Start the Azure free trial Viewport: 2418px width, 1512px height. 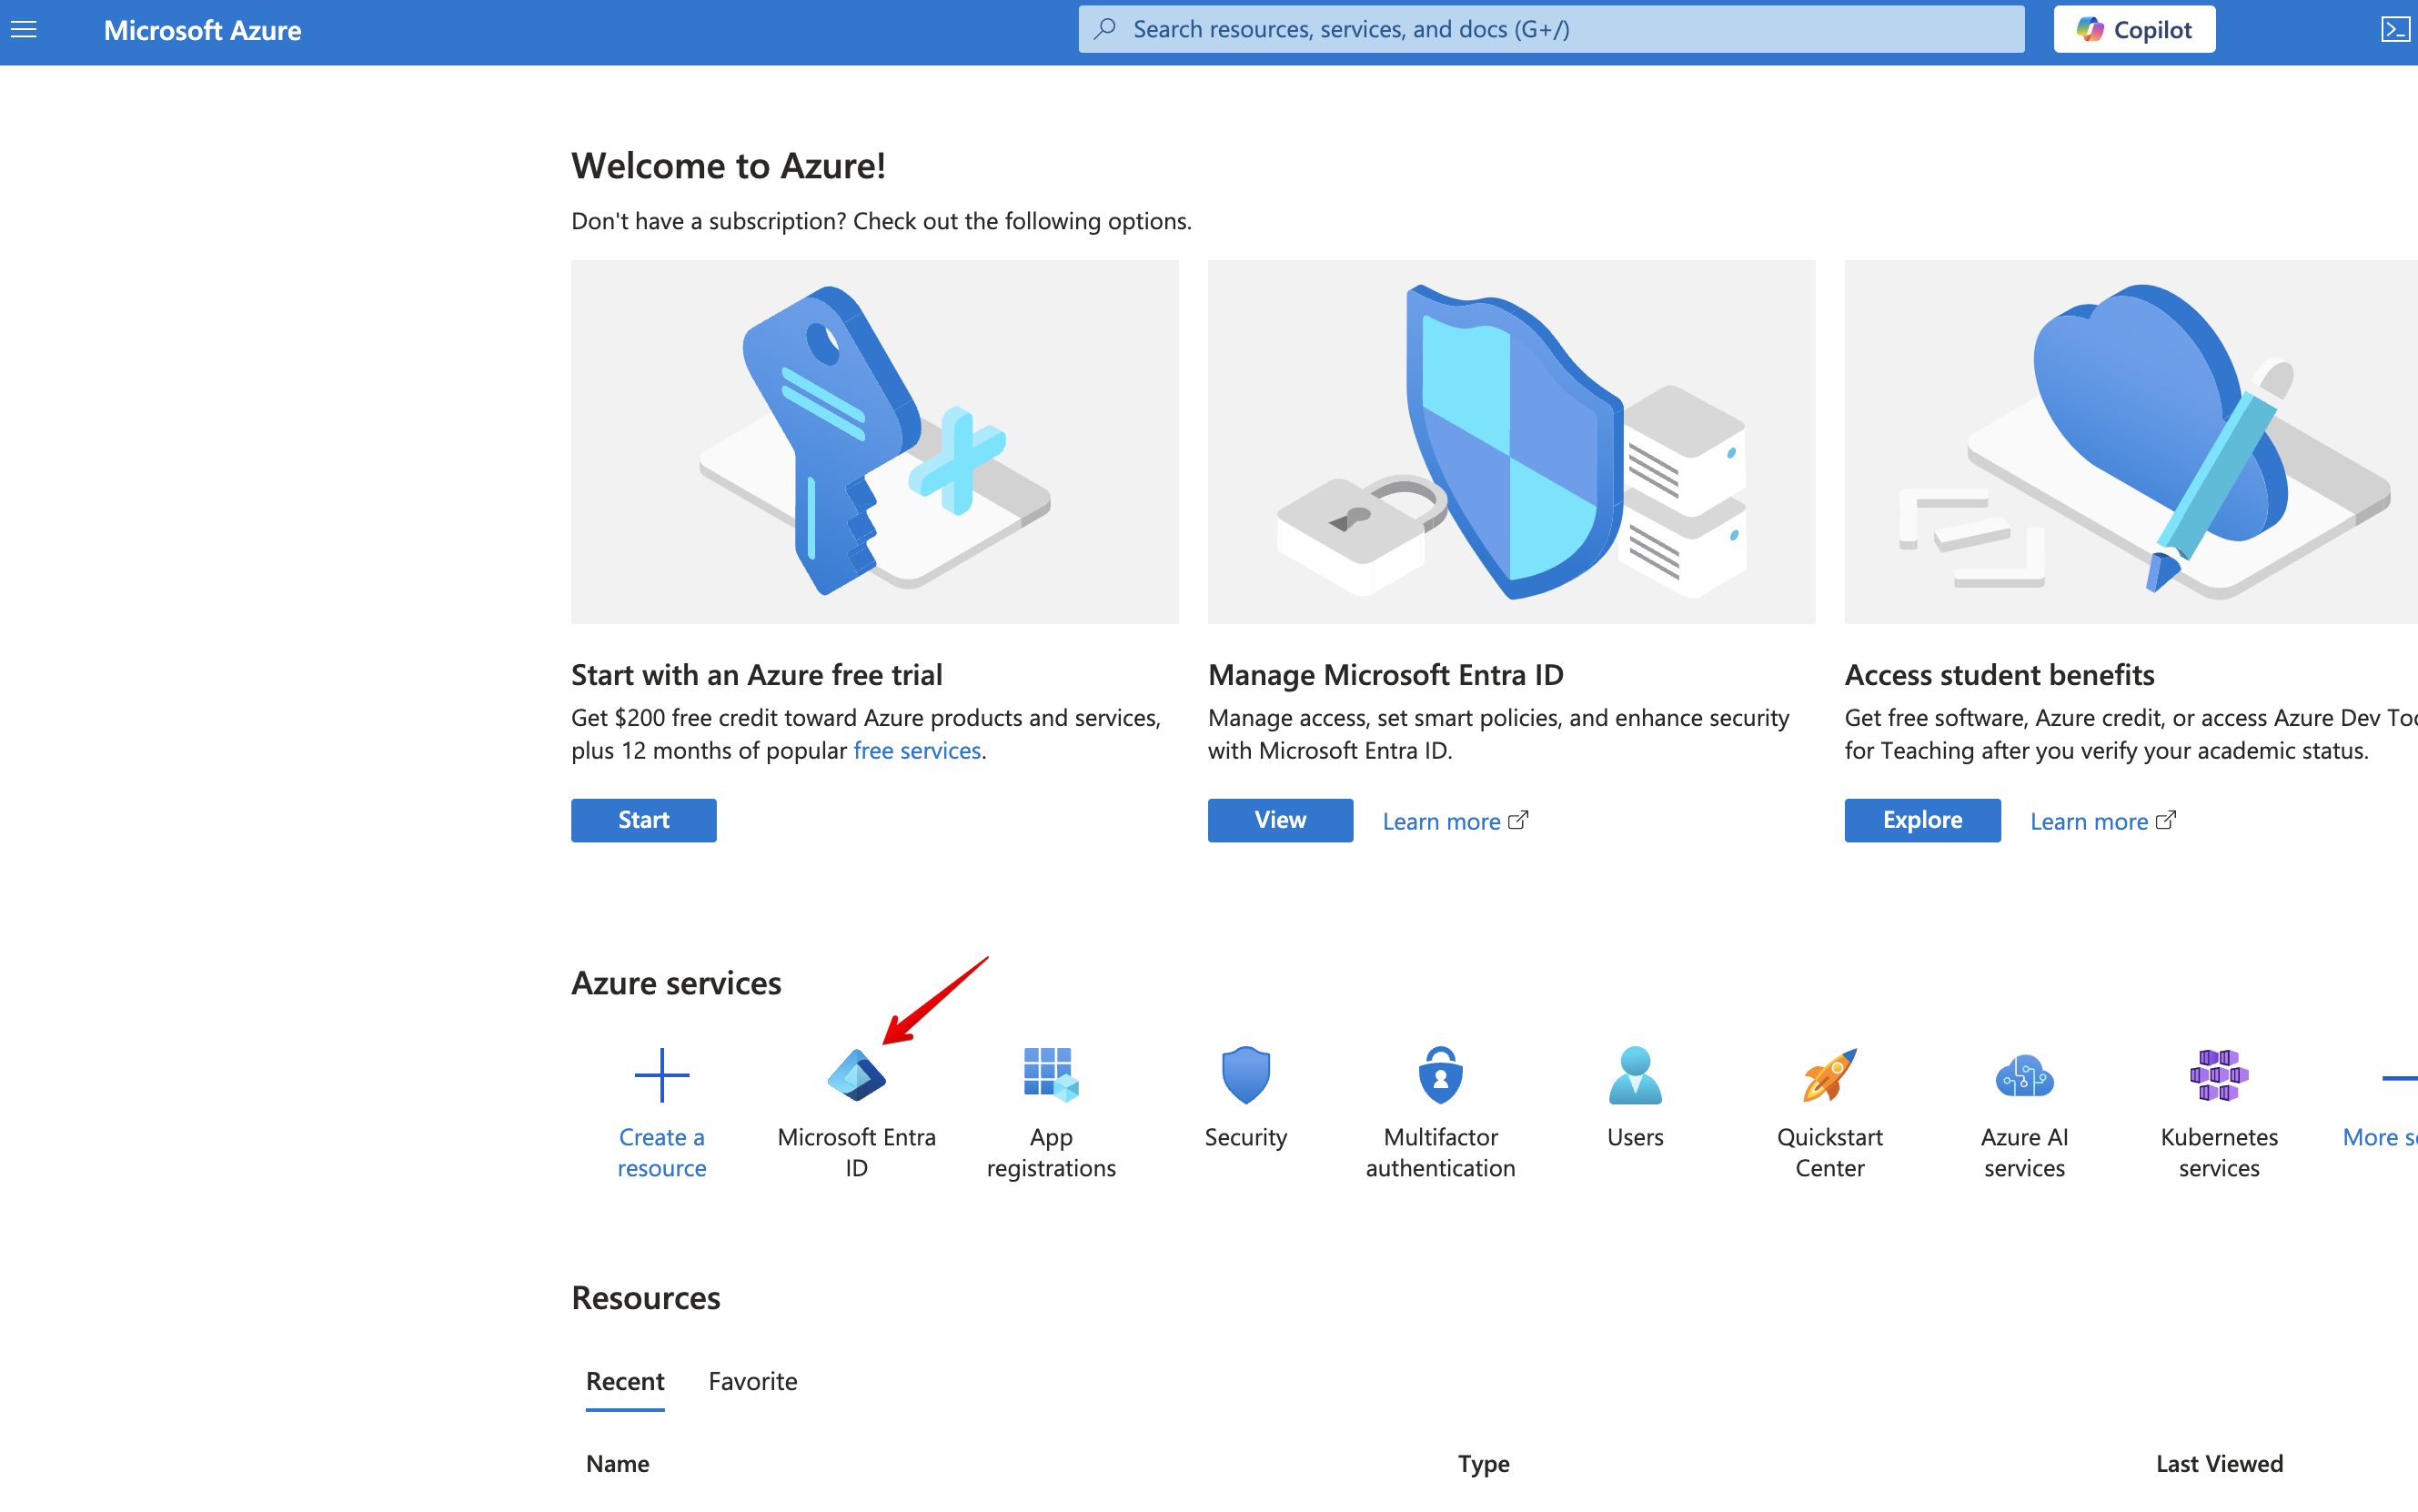[643, 820]
